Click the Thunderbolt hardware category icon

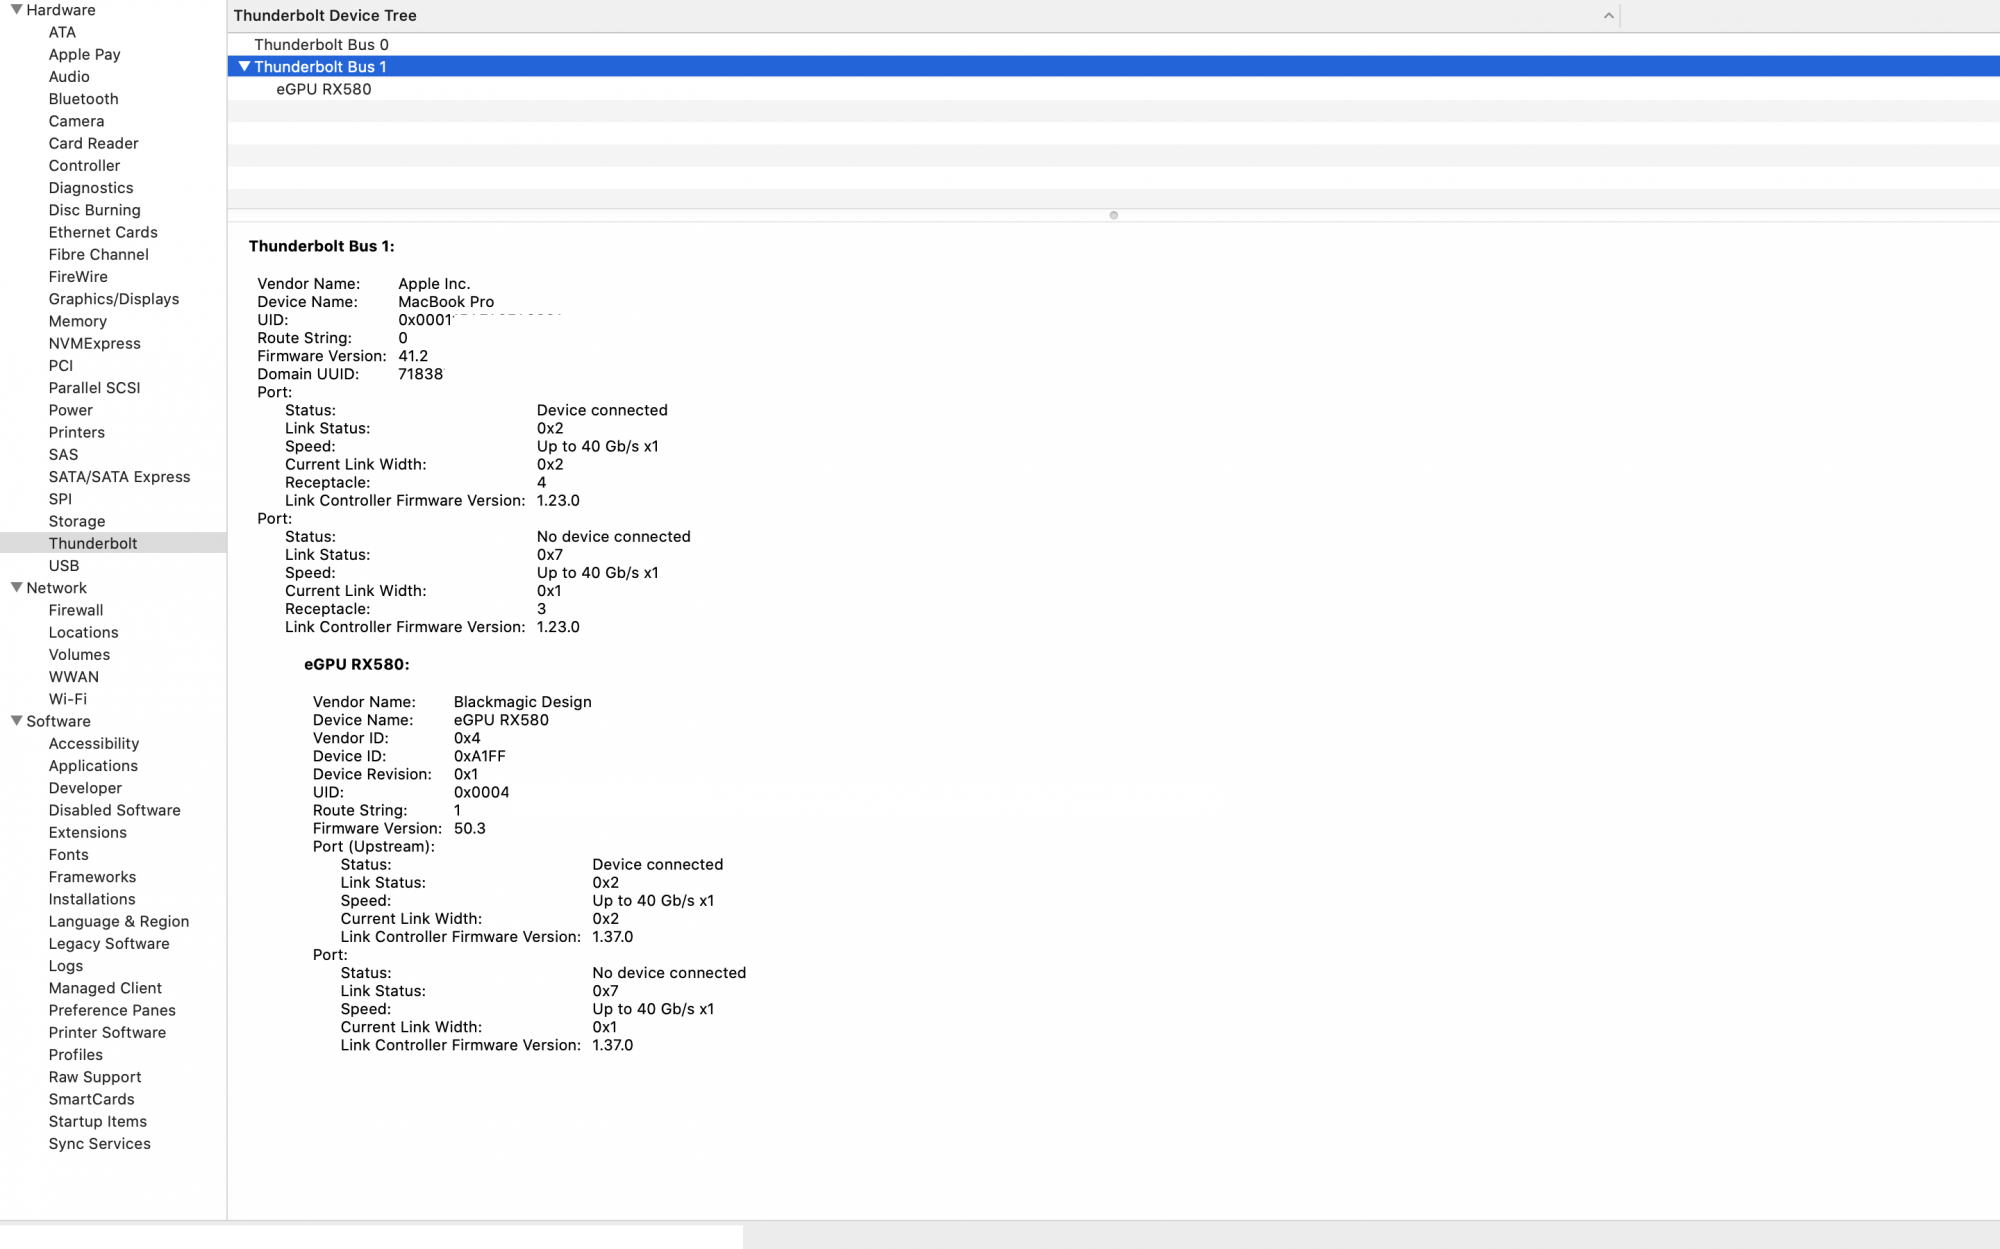(x=92, y=542)
